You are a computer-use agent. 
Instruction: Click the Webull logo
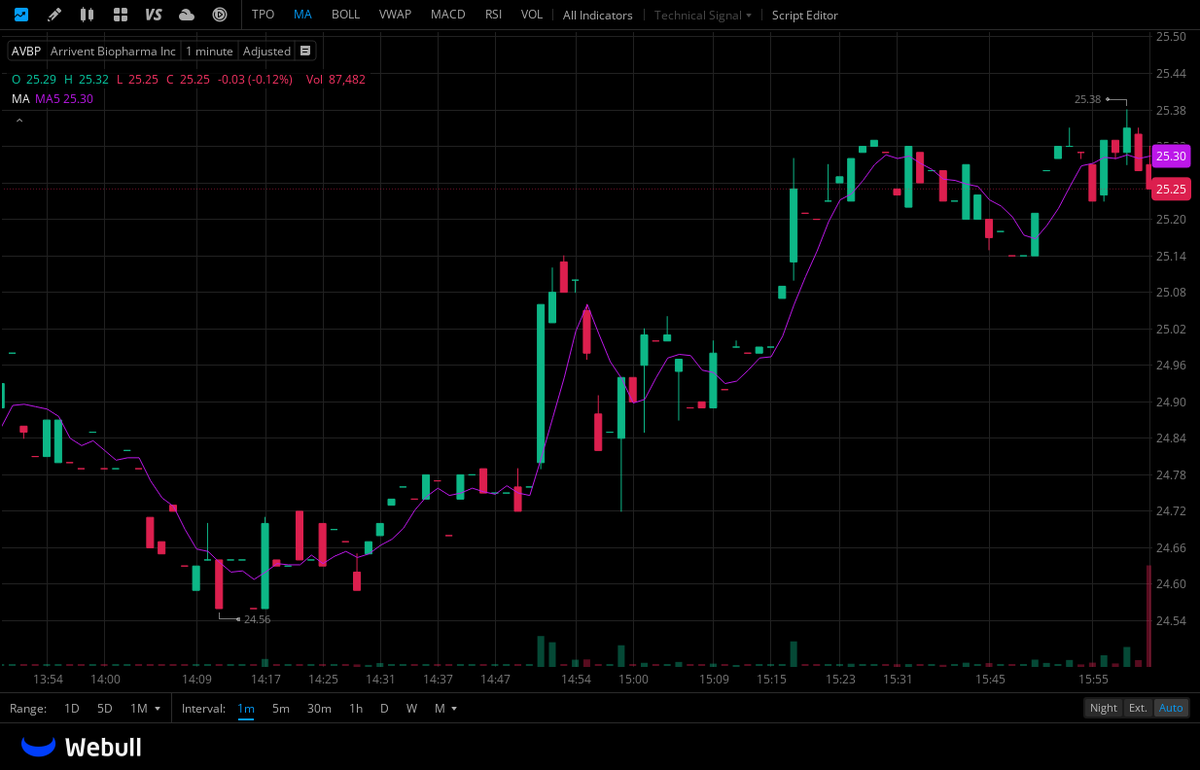coord(82,747)
